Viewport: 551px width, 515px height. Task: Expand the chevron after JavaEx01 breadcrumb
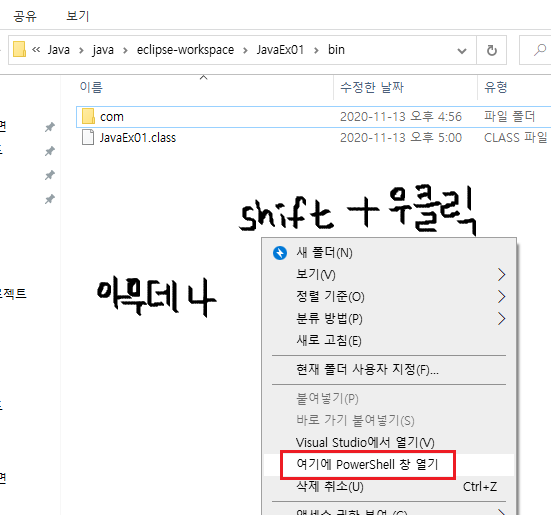316,51
